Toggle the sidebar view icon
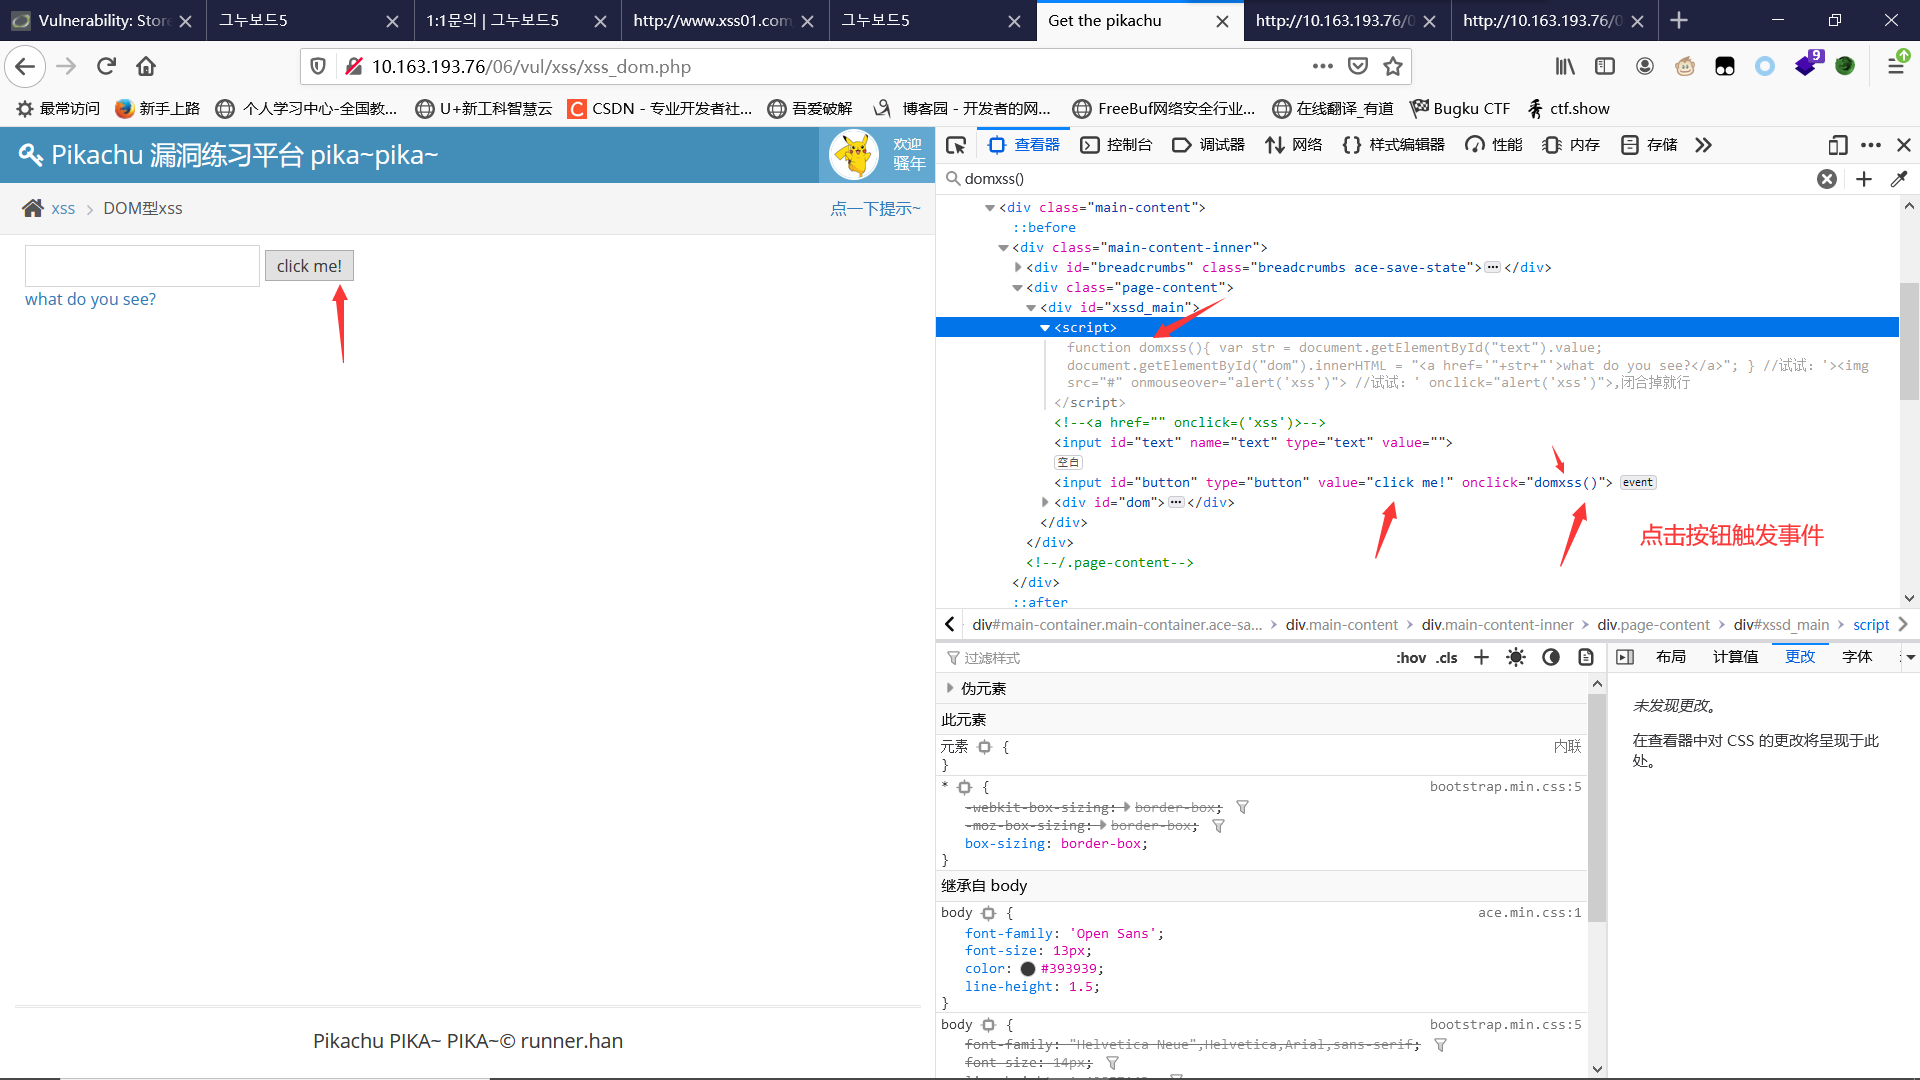Viewport: 1920px width, 1080px height. [1605, 66]
